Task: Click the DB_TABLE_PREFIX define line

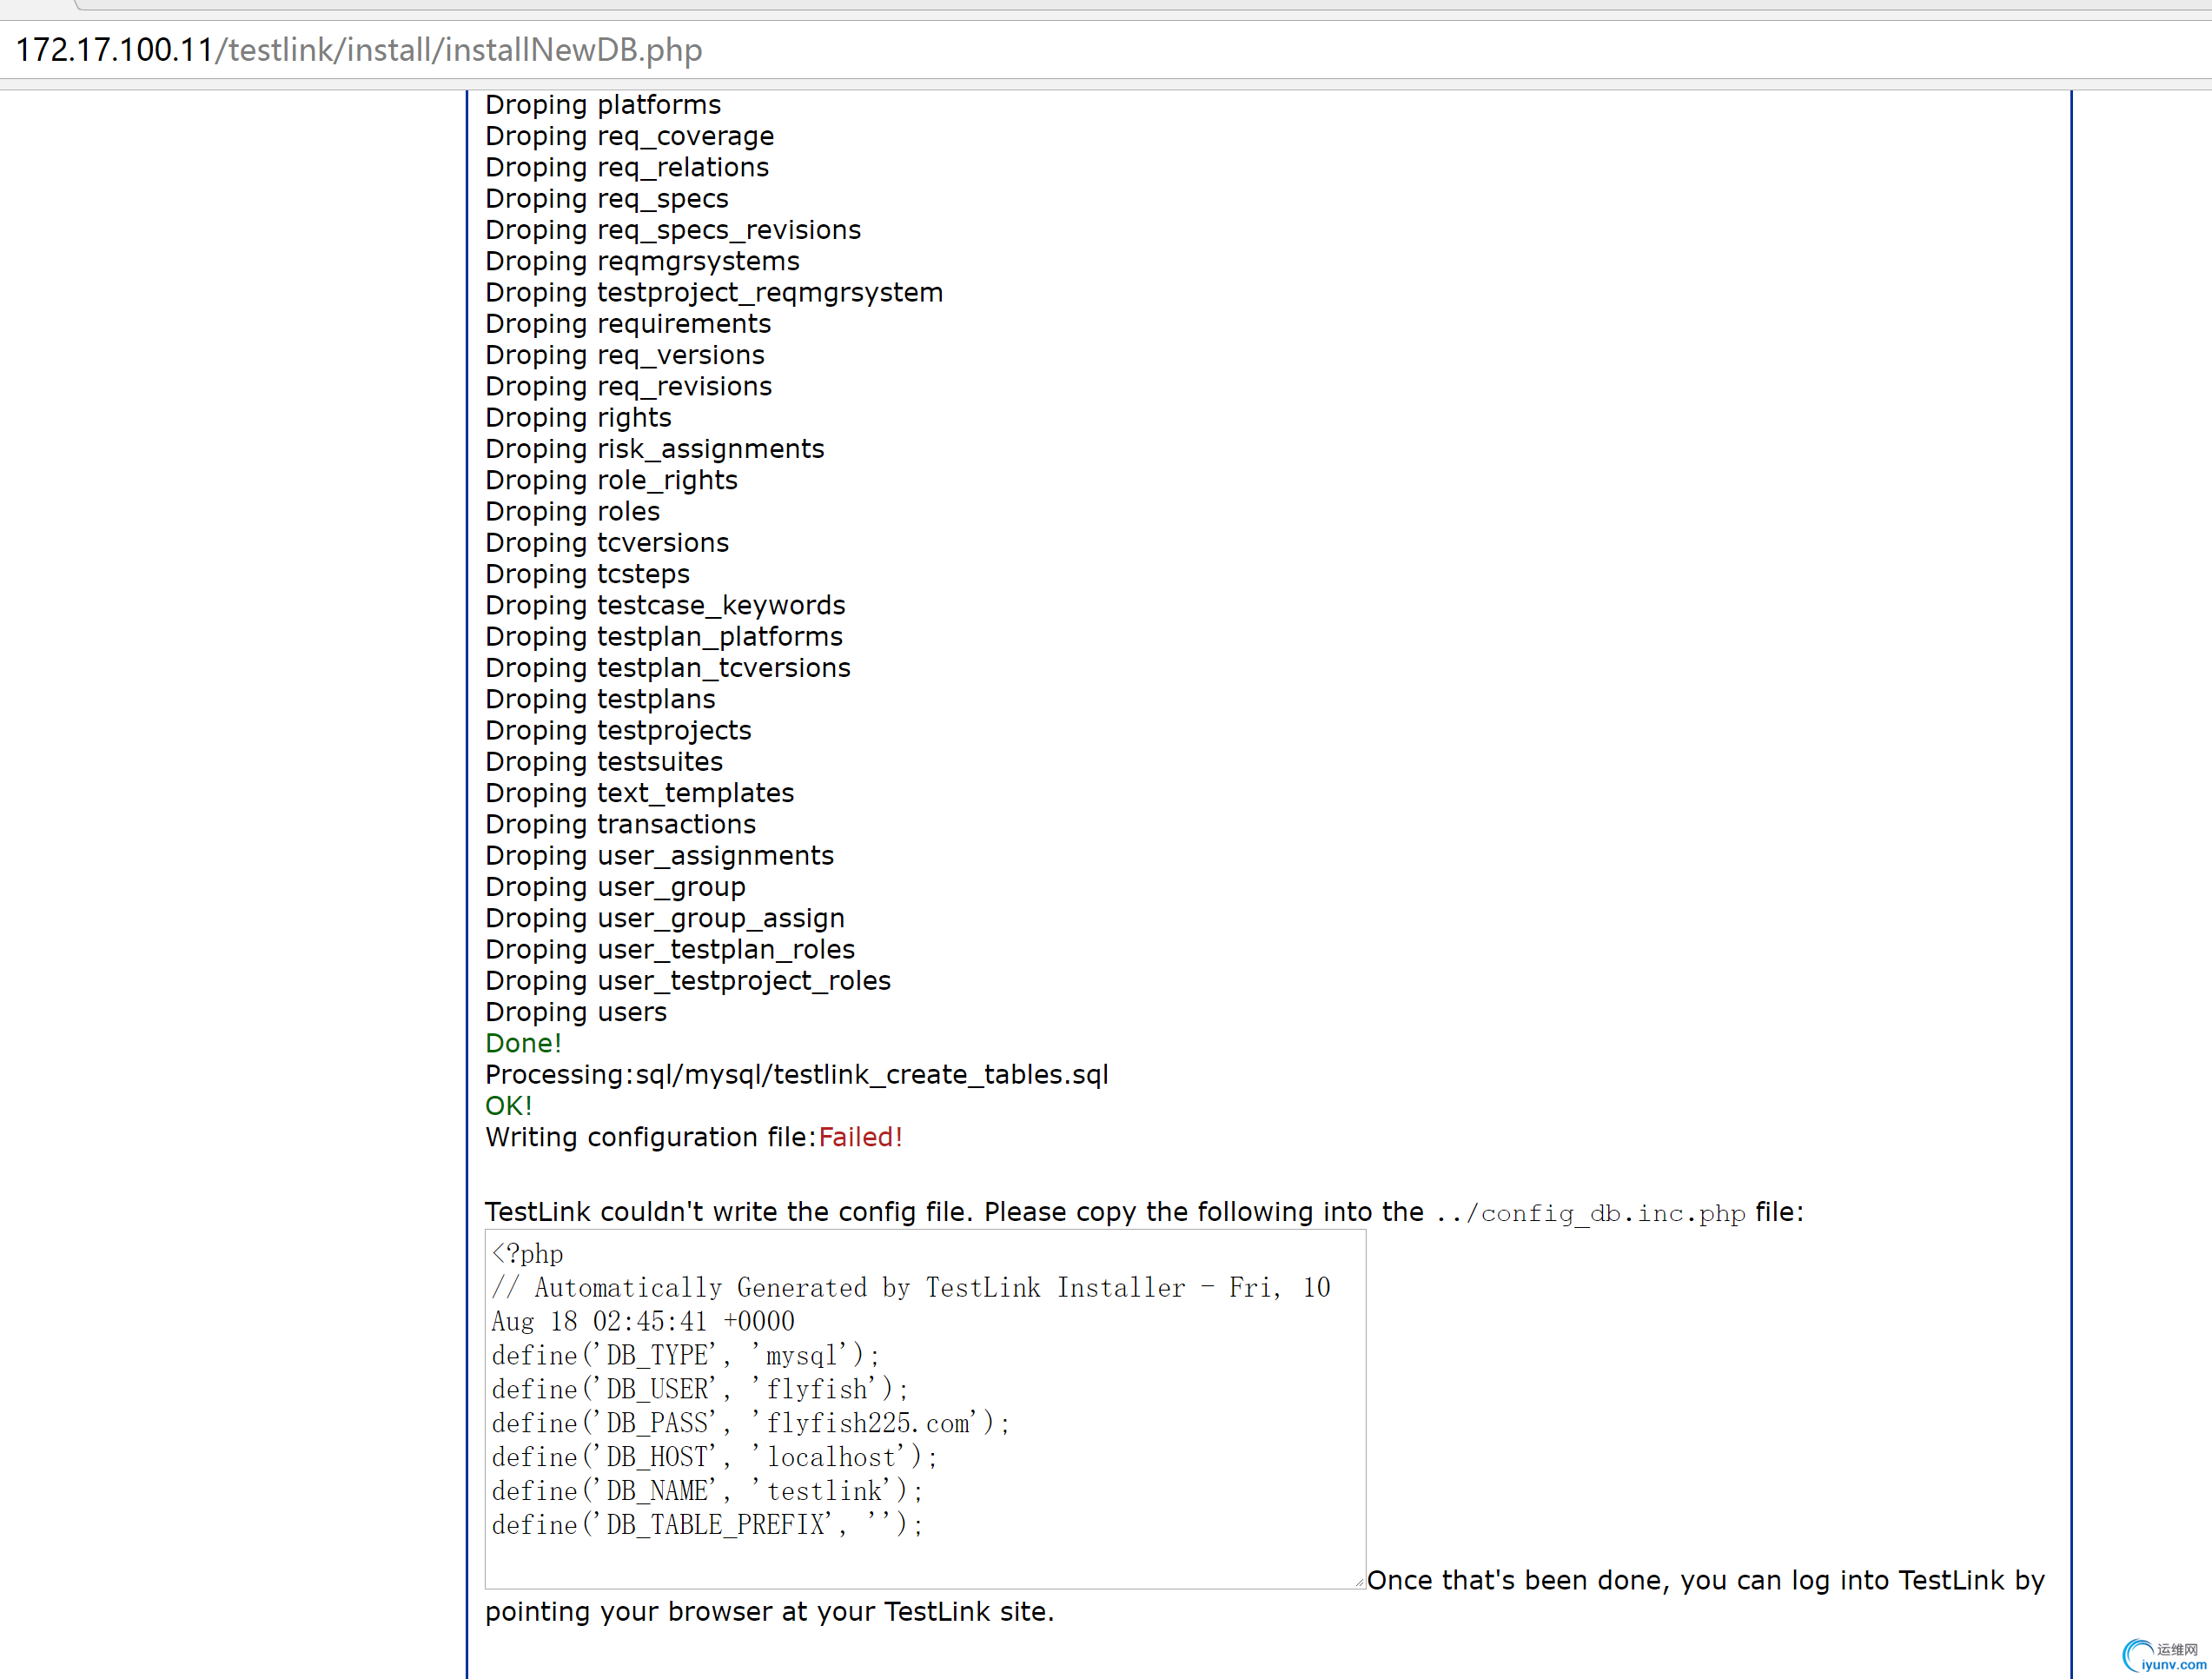Action: click(x=708, y=1526)
